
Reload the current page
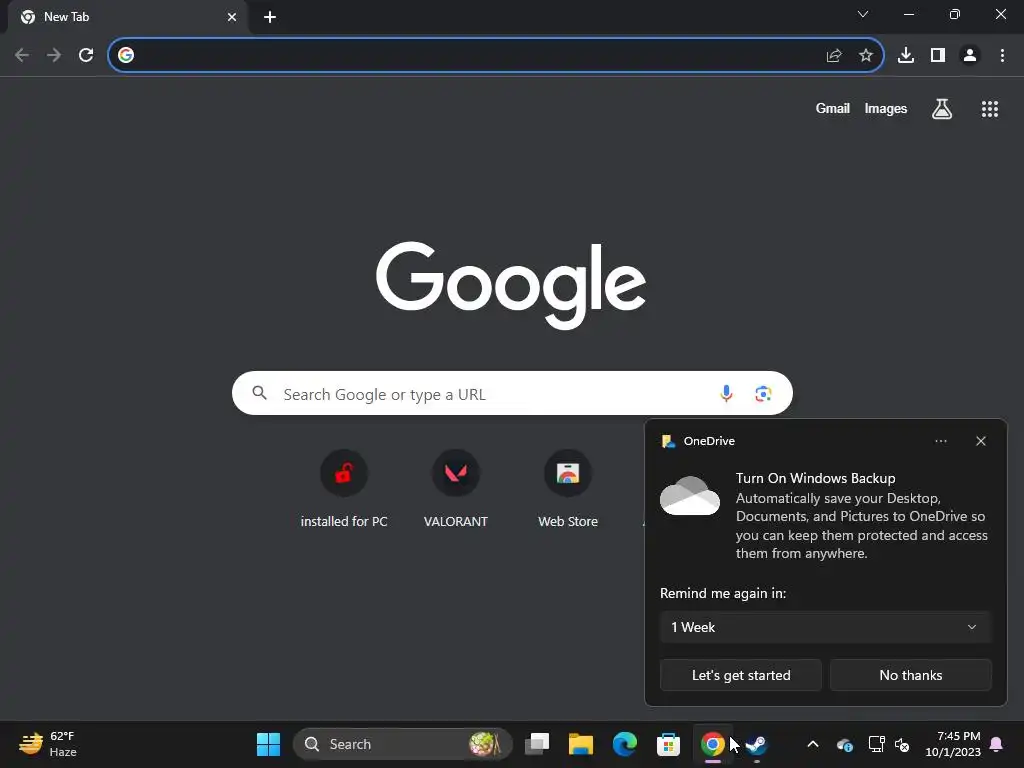(86, 56)
